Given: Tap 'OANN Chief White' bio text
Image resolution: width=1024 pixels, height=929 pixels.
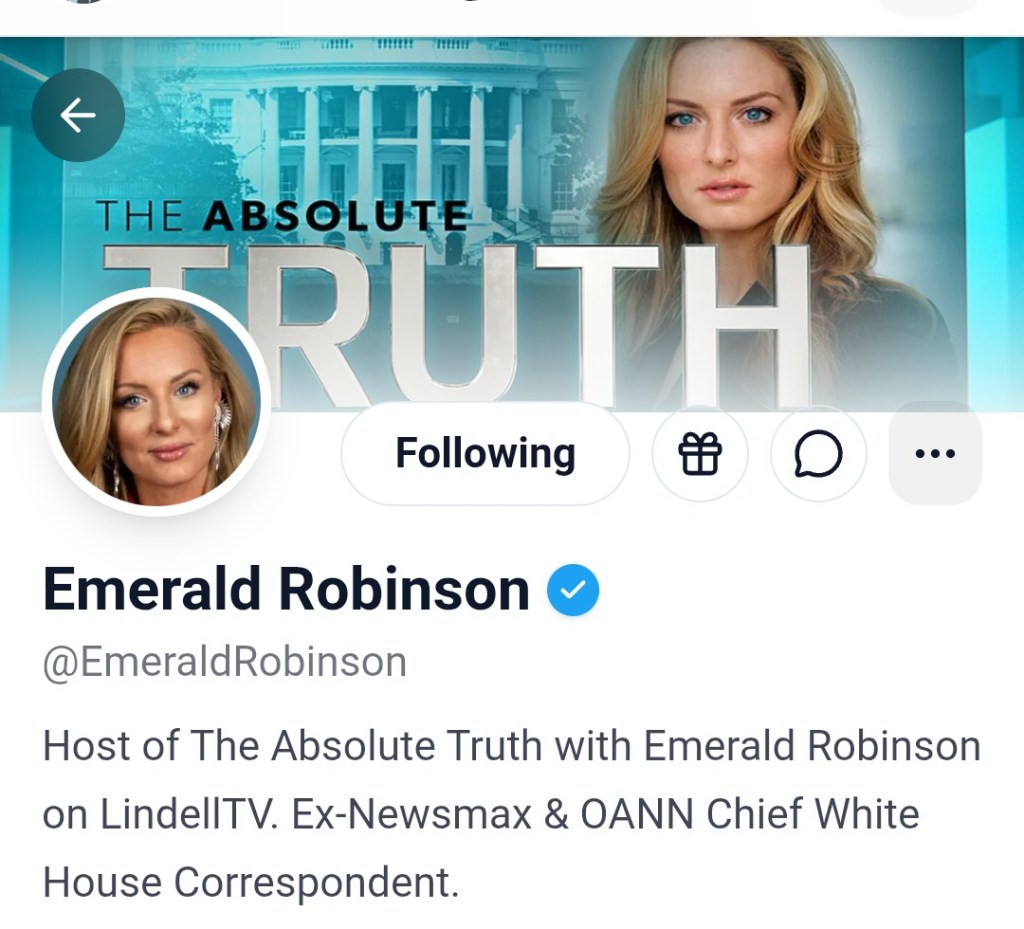Looking at the screenshot, I should tap(750, 814).
